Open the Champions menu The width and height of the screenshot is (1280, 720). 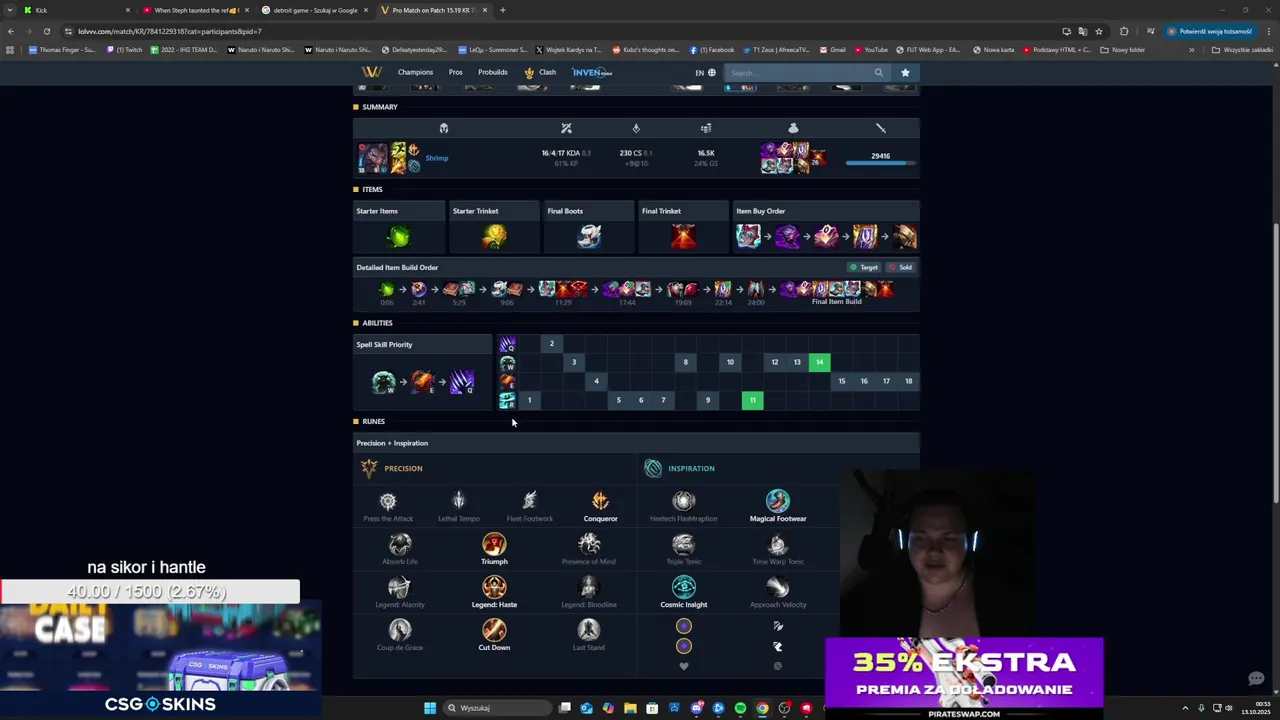pyautogui.click(x=415, y=72)
